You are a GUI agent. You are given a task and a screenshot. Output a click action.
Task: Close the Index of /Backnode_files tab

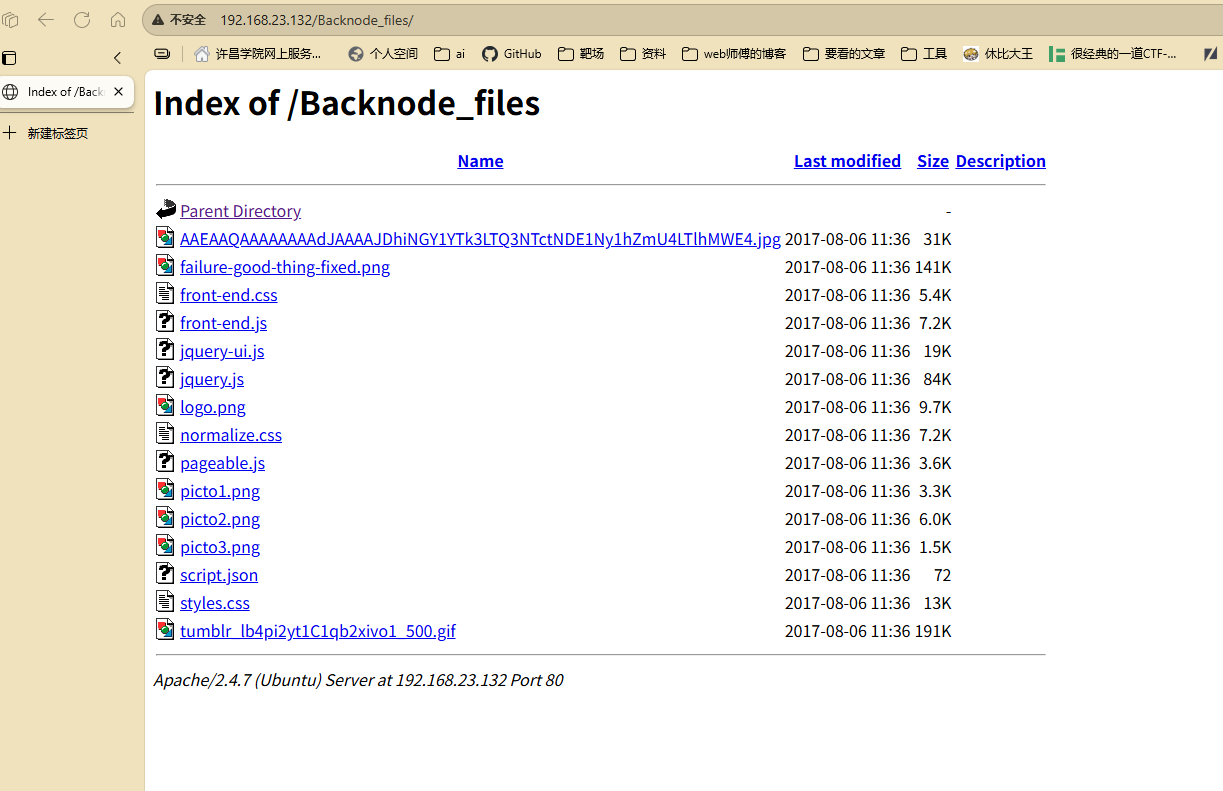(x=118, y=91)
